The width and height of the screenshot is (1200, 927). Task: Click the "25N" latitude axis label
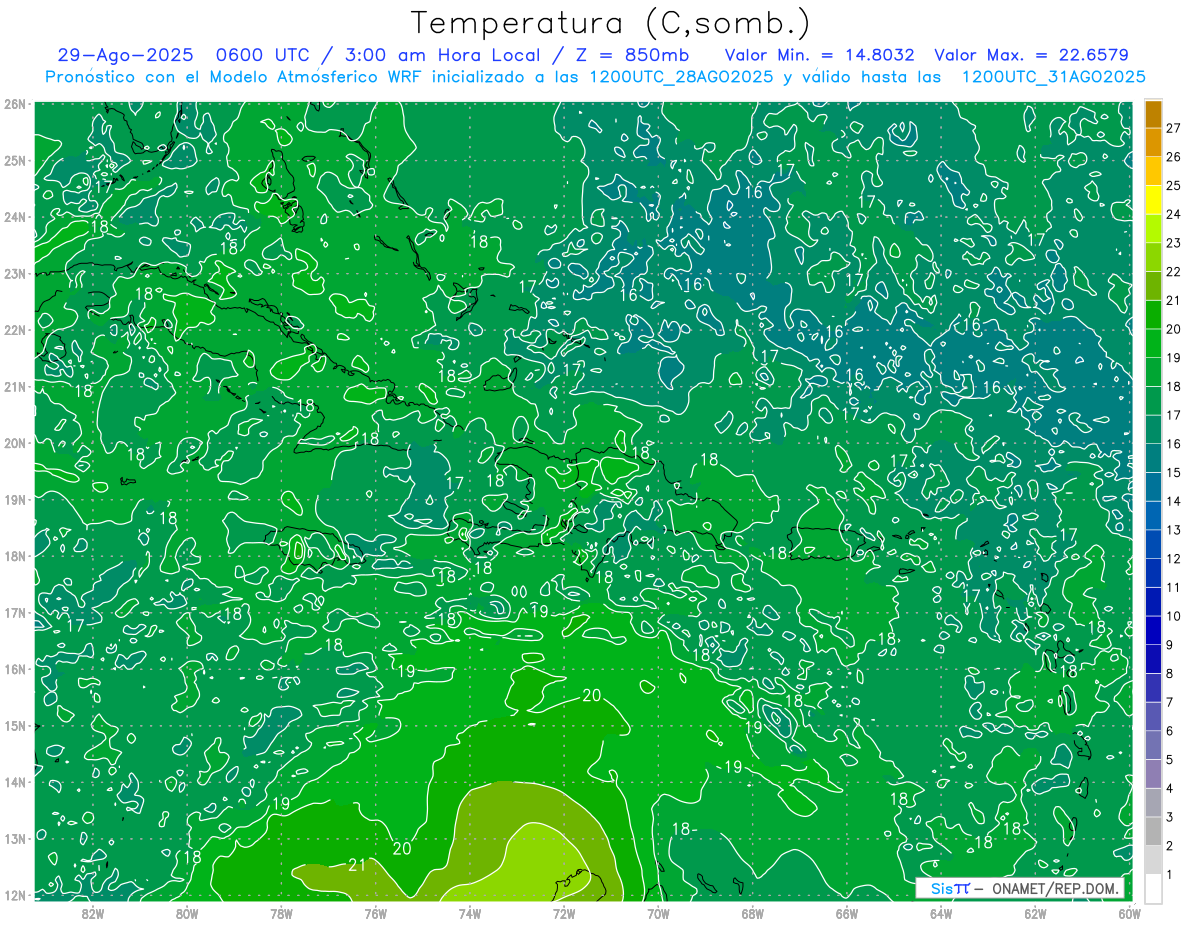tap(14, 161)
